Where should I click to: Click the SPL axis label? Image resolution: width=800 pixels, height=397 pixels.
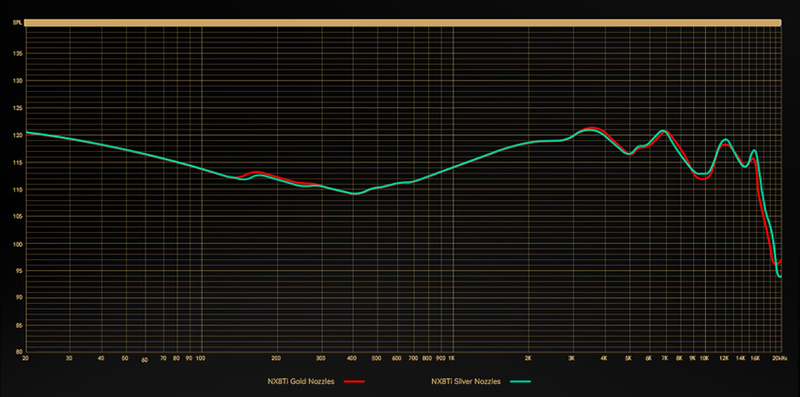pyautogui.click(x=17, y=22)
